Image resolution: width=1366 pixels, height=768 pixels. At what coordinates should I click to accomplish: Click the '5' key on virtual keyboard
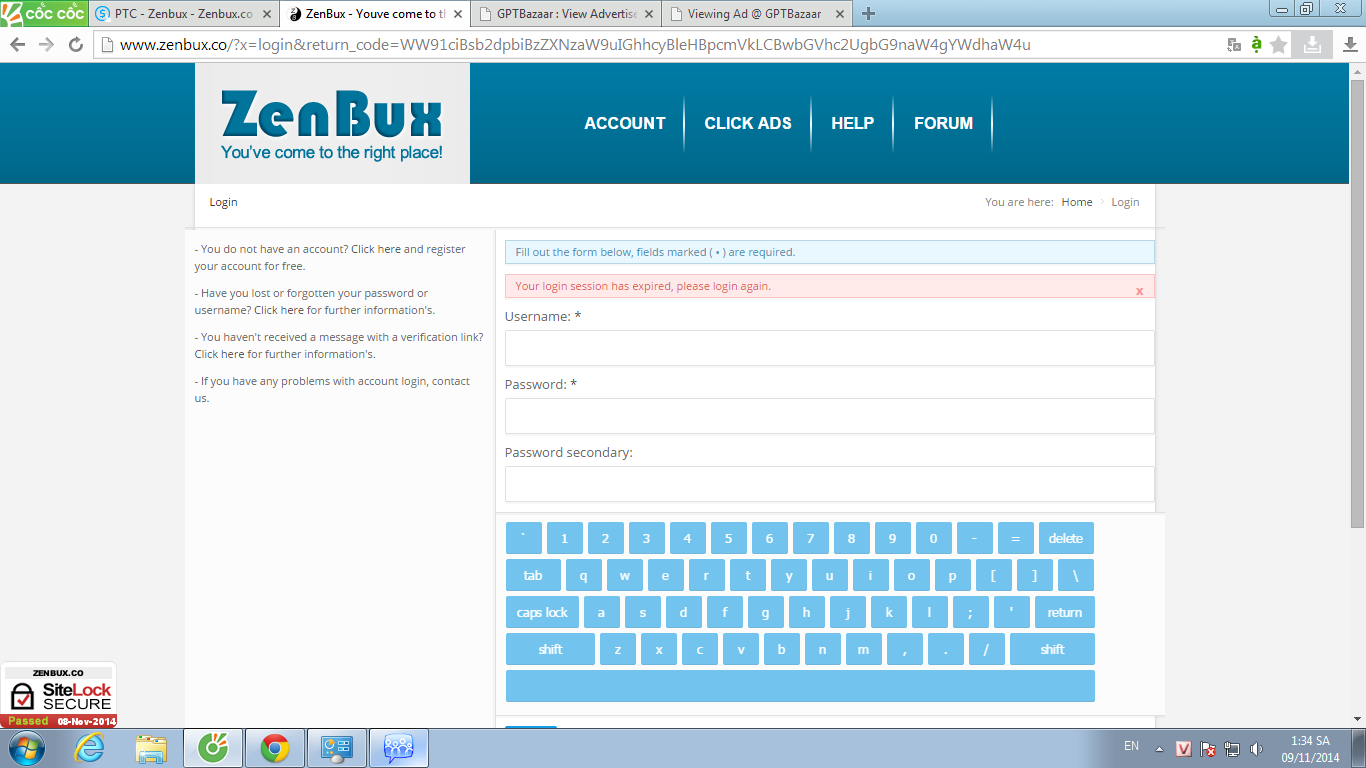click(x=728, y=538)
